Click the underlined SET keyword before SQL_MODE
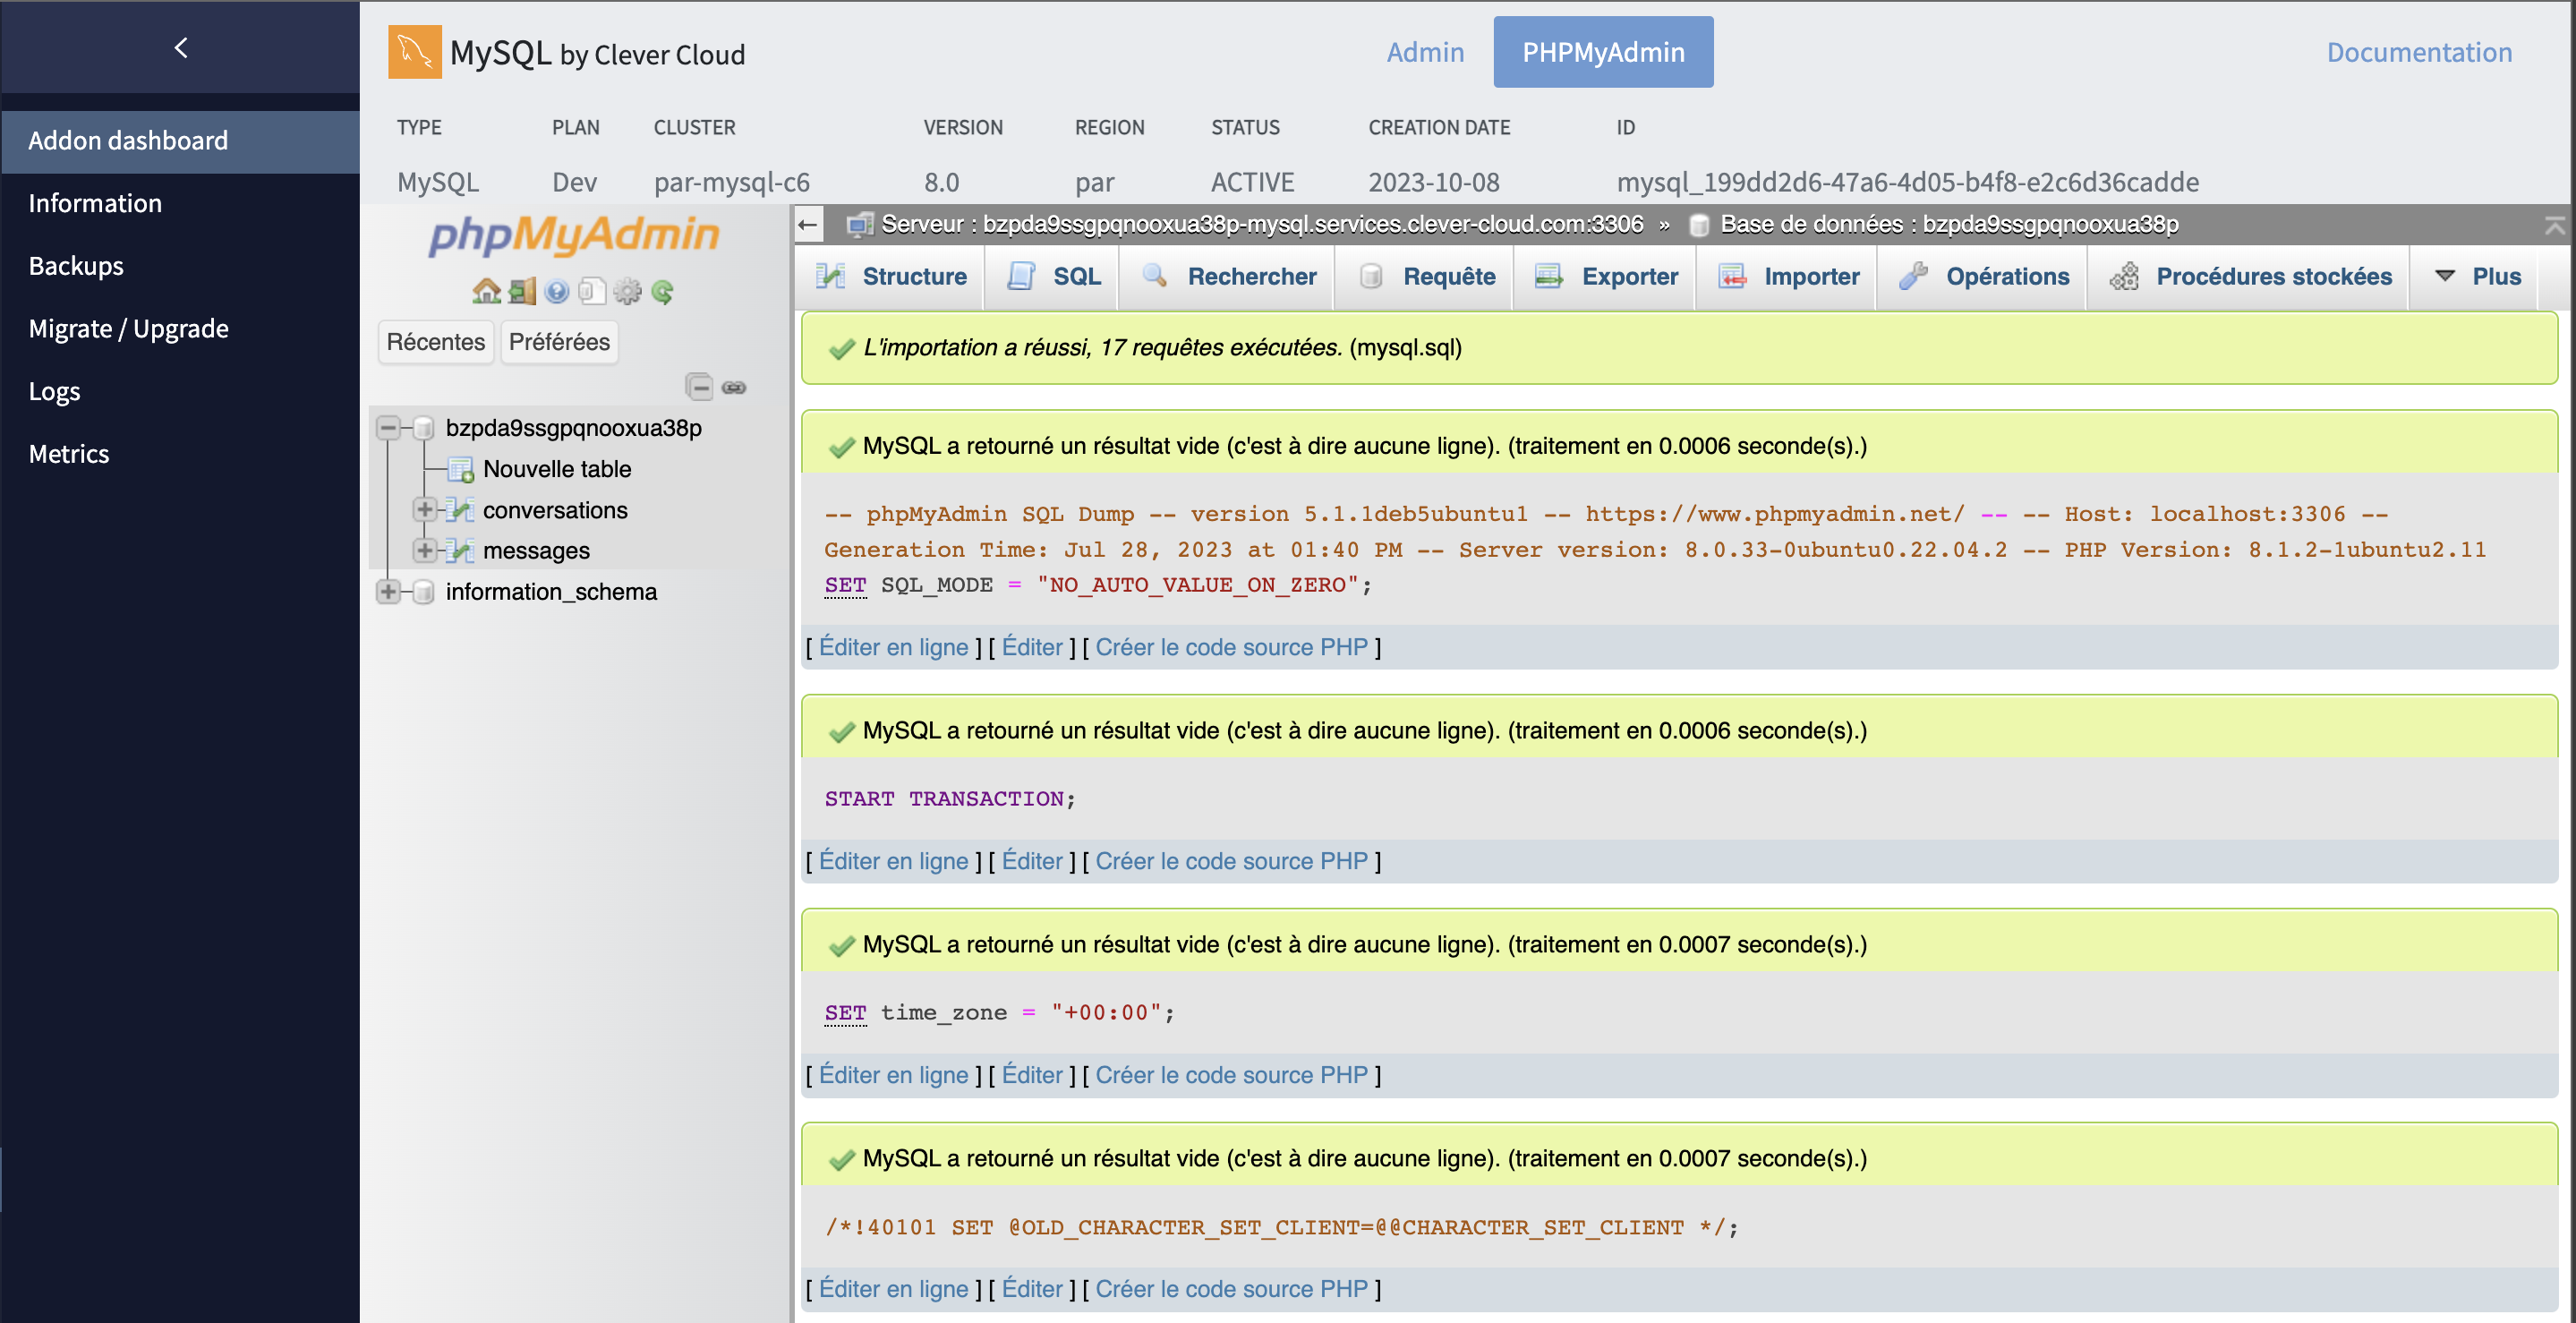 click(x=845, y=585)
